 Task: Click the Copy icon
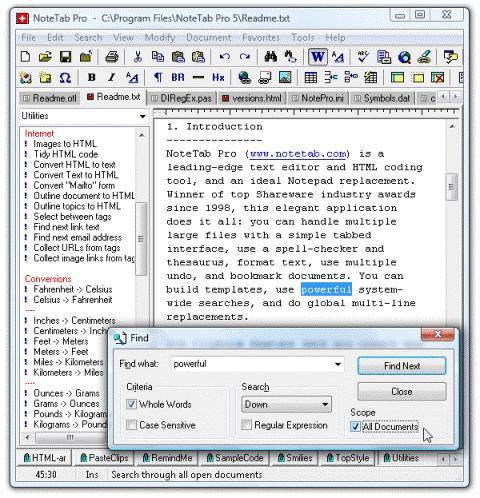[157, 57]
